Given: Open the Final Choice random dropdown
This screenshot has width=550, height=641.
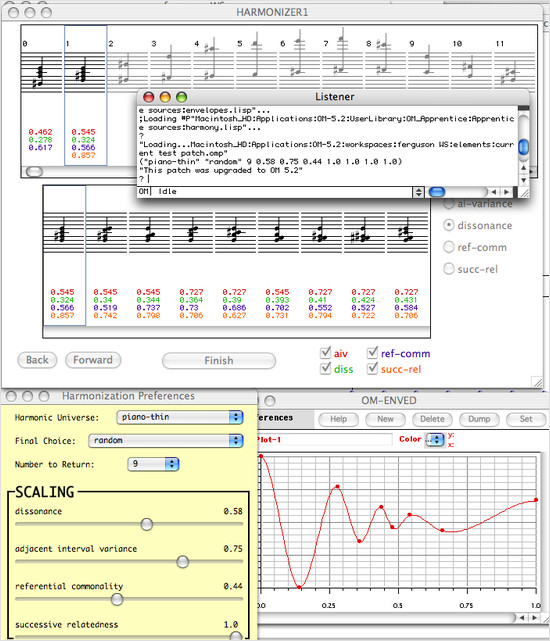Looking at the screenshot, I should (x=166, y=440).
